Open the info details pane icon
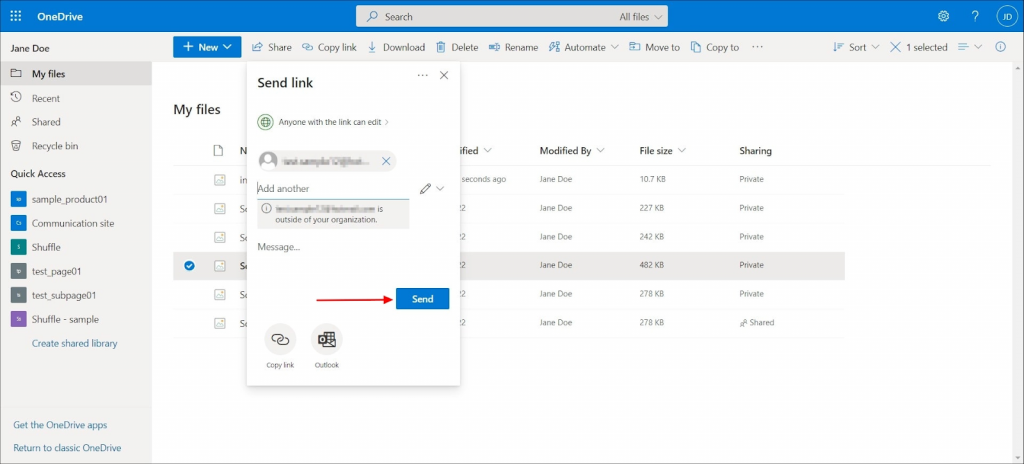1024x464 pixels. pyautogui.click(x=1000, y=47)
